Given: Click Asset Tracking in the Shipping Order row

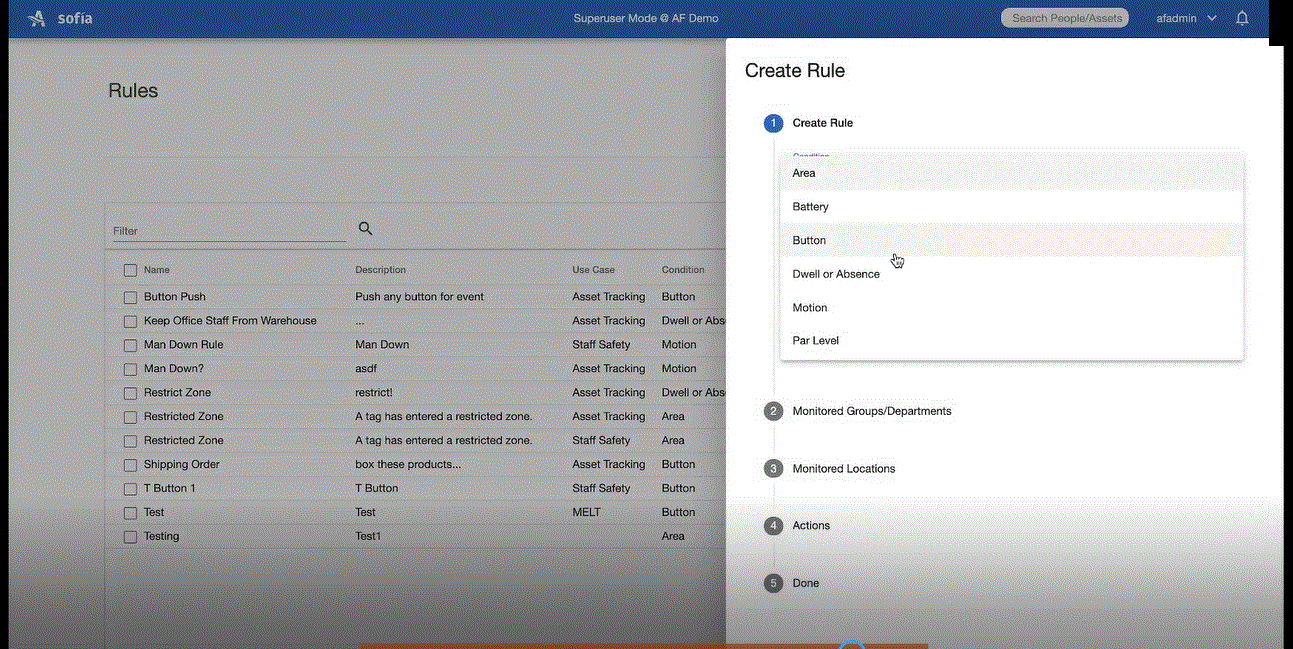Looking at the screenshot, I should tap(608, 465).
